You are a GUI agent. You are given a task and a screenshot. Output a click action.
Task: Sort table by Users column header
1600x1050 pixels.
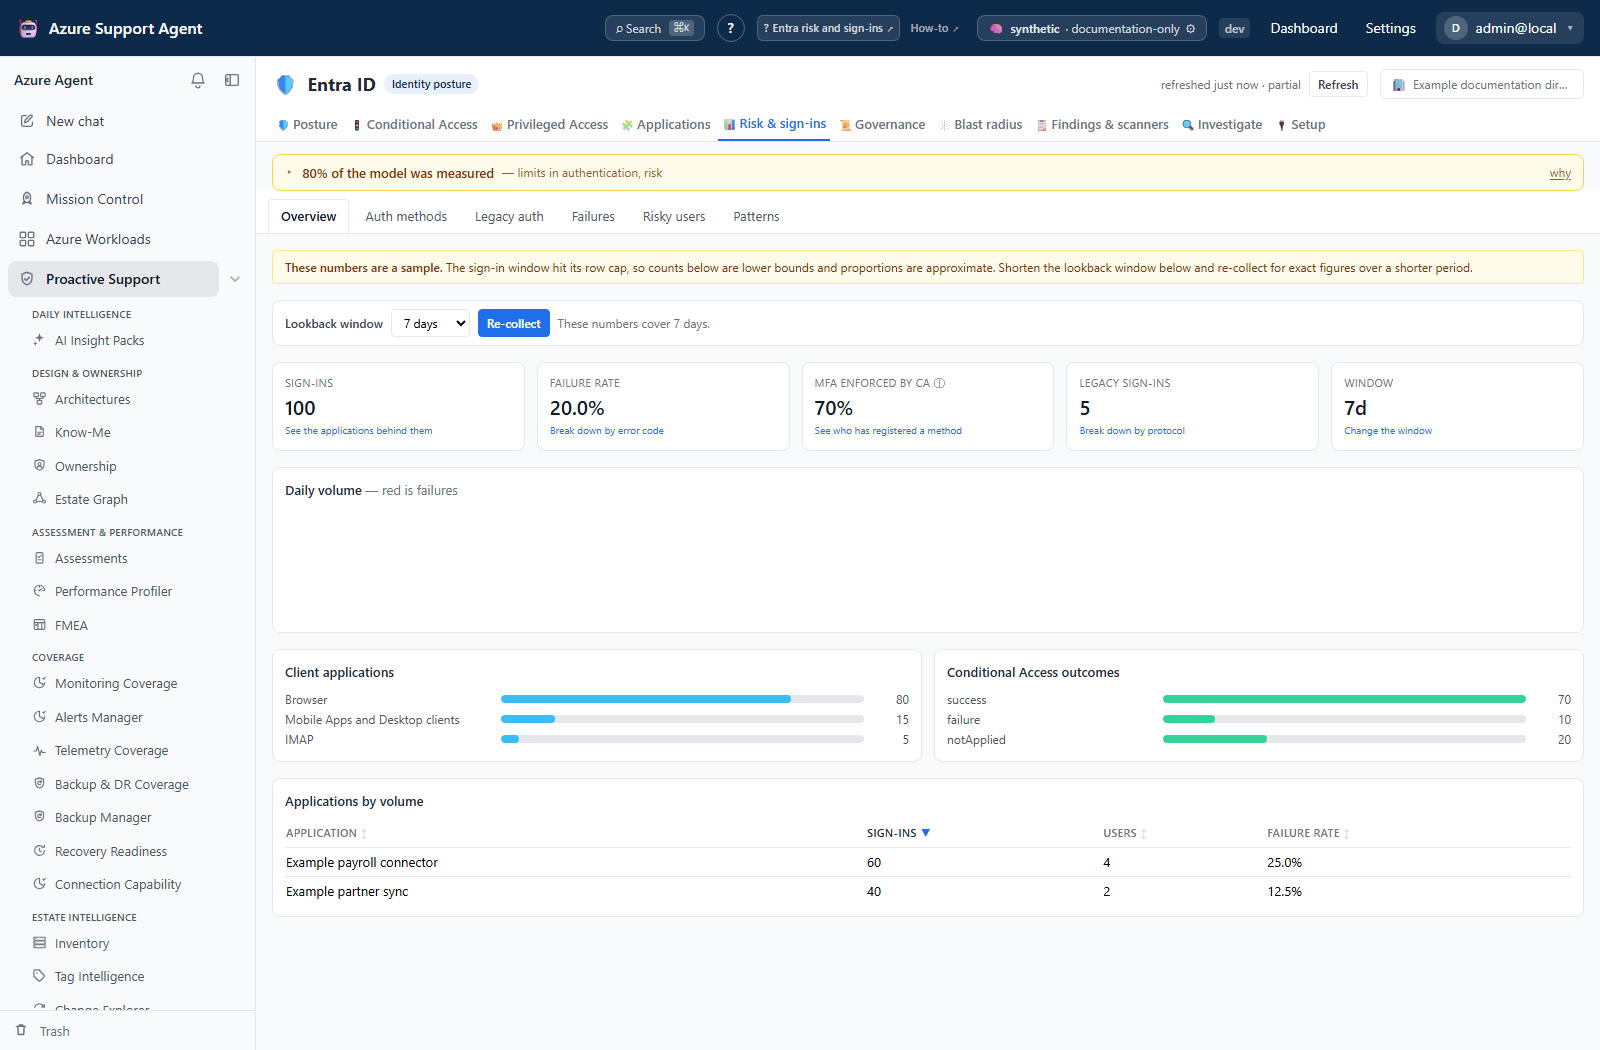point(1125,833)
